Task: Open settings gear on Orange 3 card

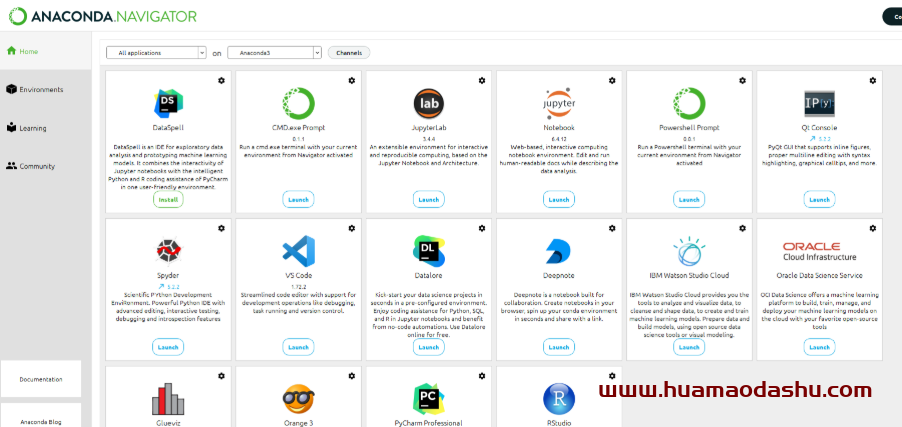Action: pos(351,376)
